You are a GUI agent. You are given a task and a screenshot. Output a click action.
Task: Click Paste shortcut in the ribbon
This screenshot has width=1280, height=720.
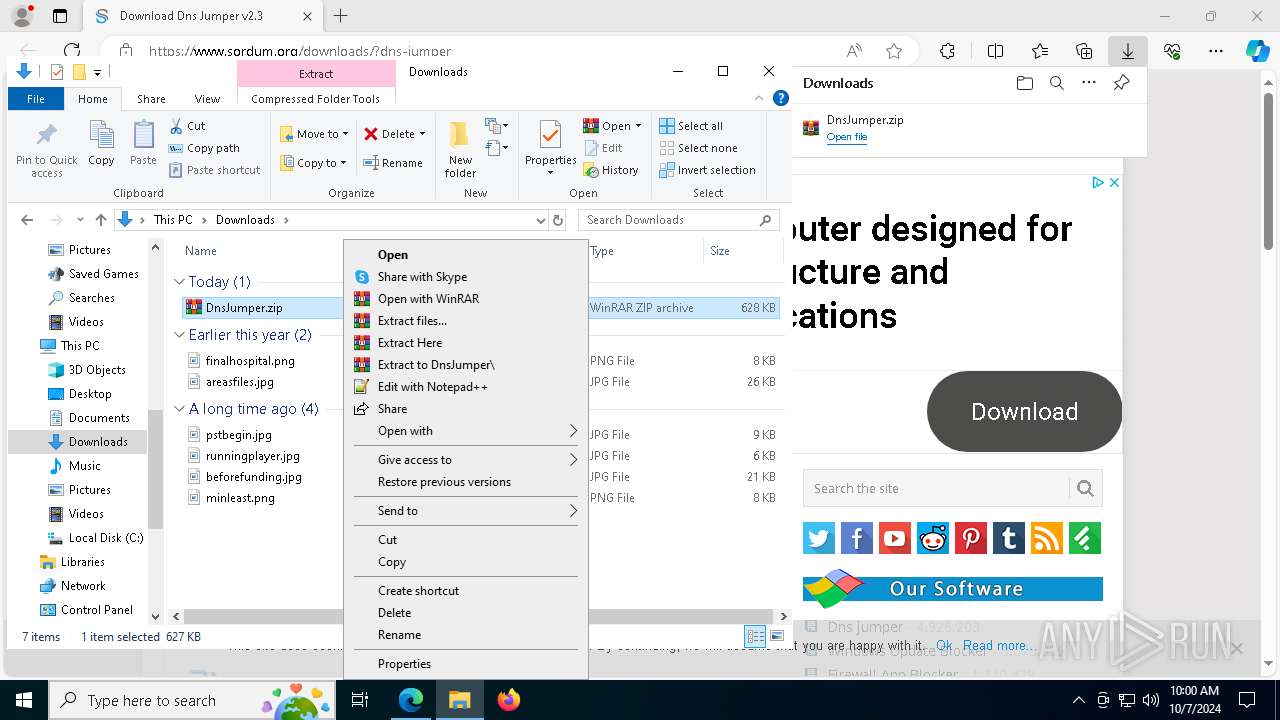(214, 170)
